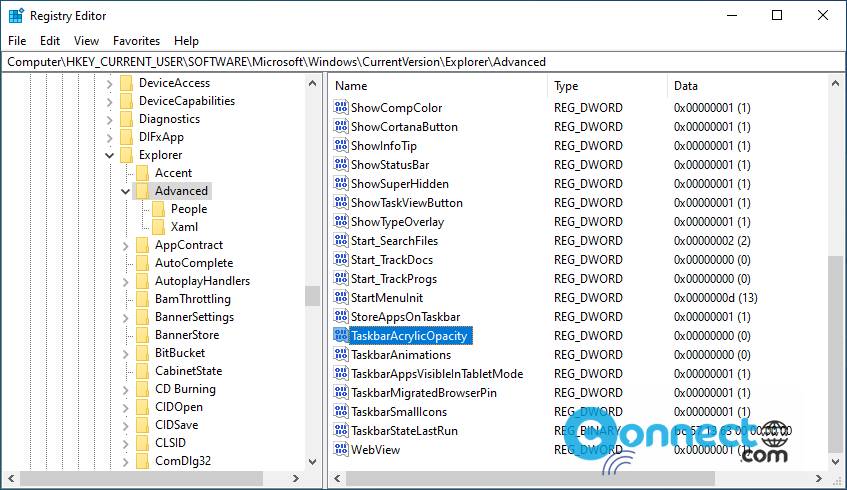Open the Help menu
847x490 pixels.
[186, 41]
